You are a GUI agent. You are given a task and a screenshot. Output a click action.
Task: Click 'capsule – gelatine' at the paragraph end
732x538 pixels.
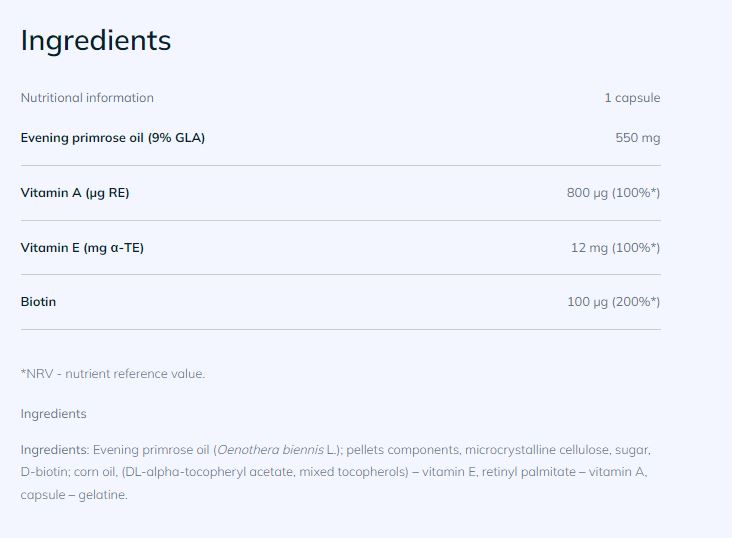(x=74, y=494)
